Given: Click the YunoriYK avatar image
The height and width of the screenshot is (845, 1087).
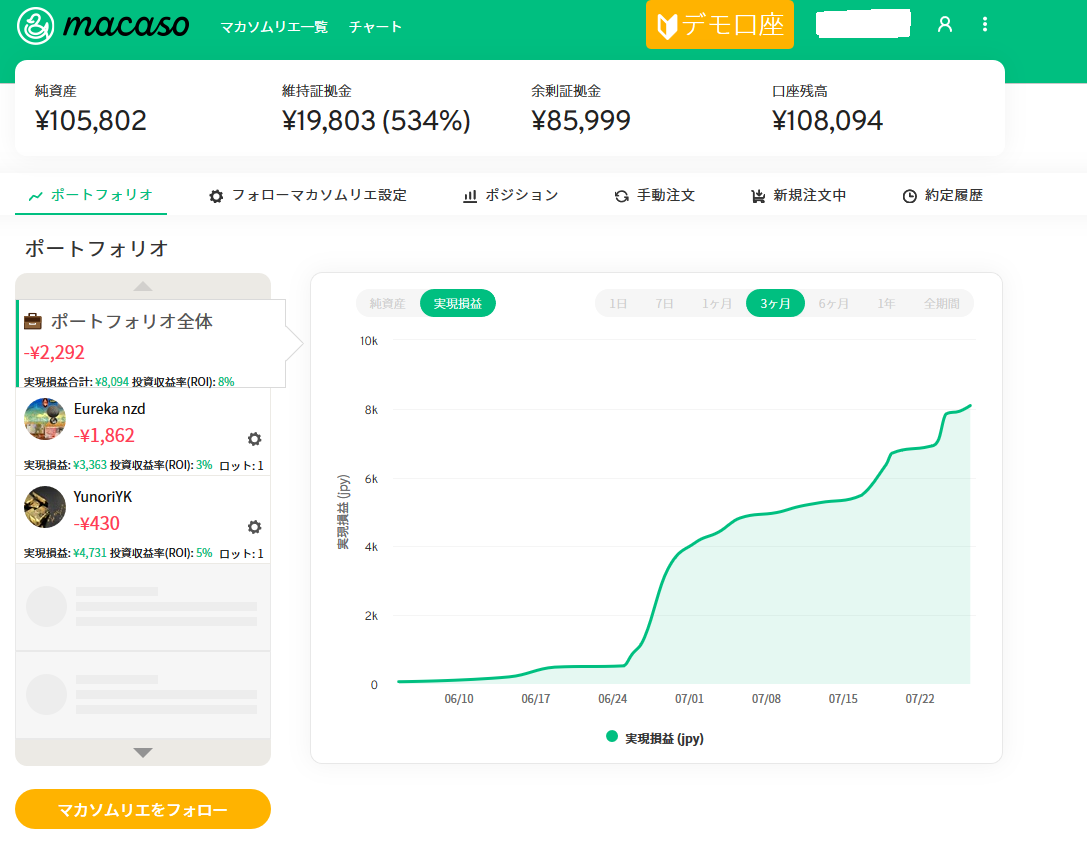Looking at the screenshot, I should pos(45,507).
